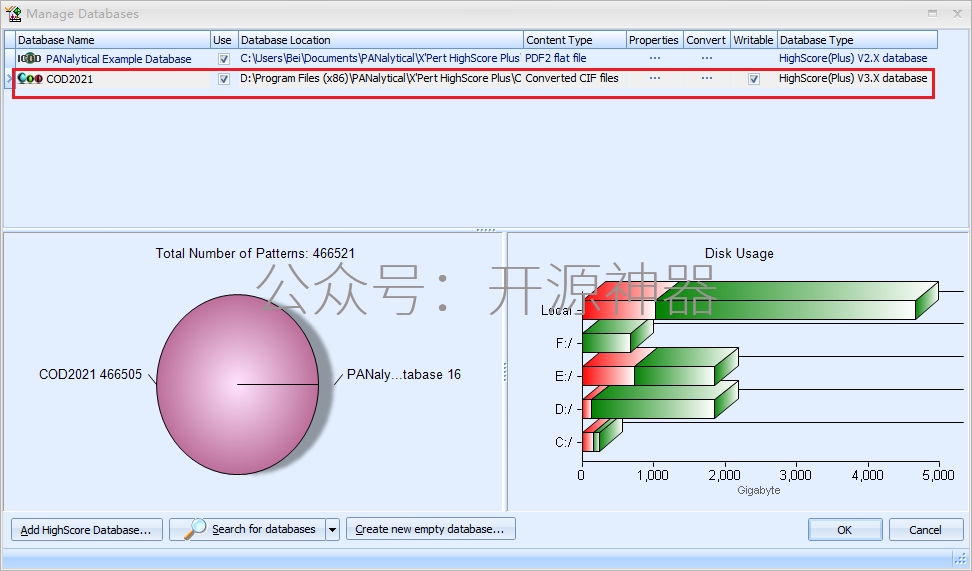Maximize the Manage Databases window
The height and width of the screenshot is (571, 972).
[x=932, y=14]
